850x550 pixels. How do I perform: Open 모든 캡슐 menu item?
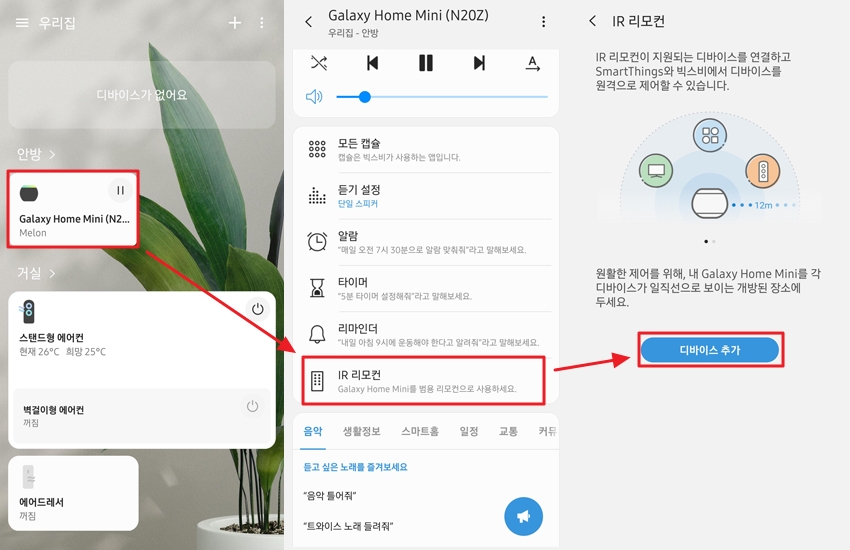click(426, 150)
